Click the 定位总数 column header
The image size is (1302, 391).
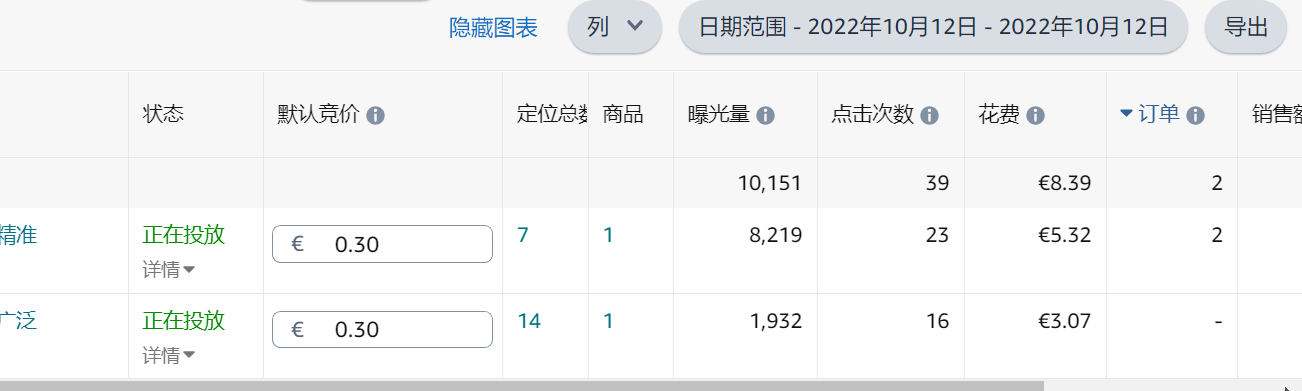[552, 115]
